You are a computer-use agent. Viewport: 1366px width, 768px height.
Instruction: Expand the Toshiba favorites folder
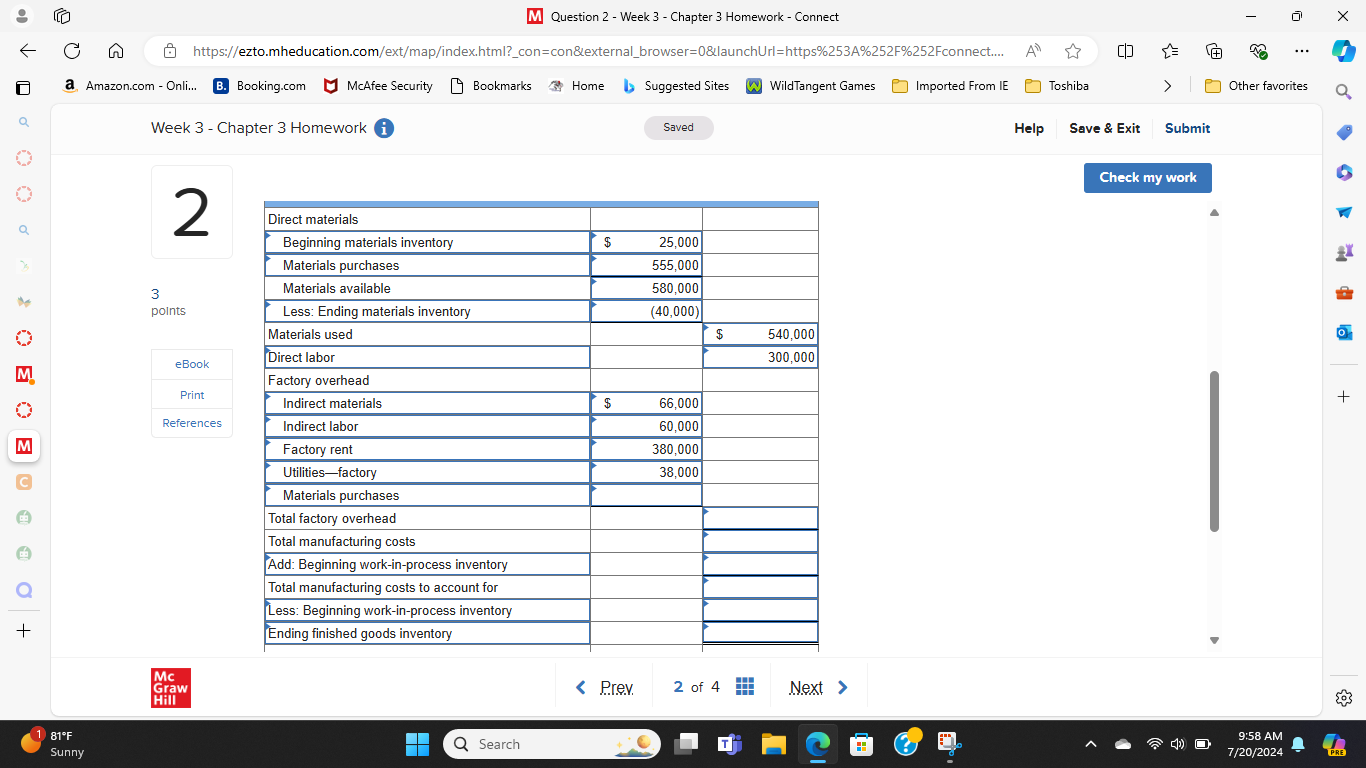coord(1057,86)
